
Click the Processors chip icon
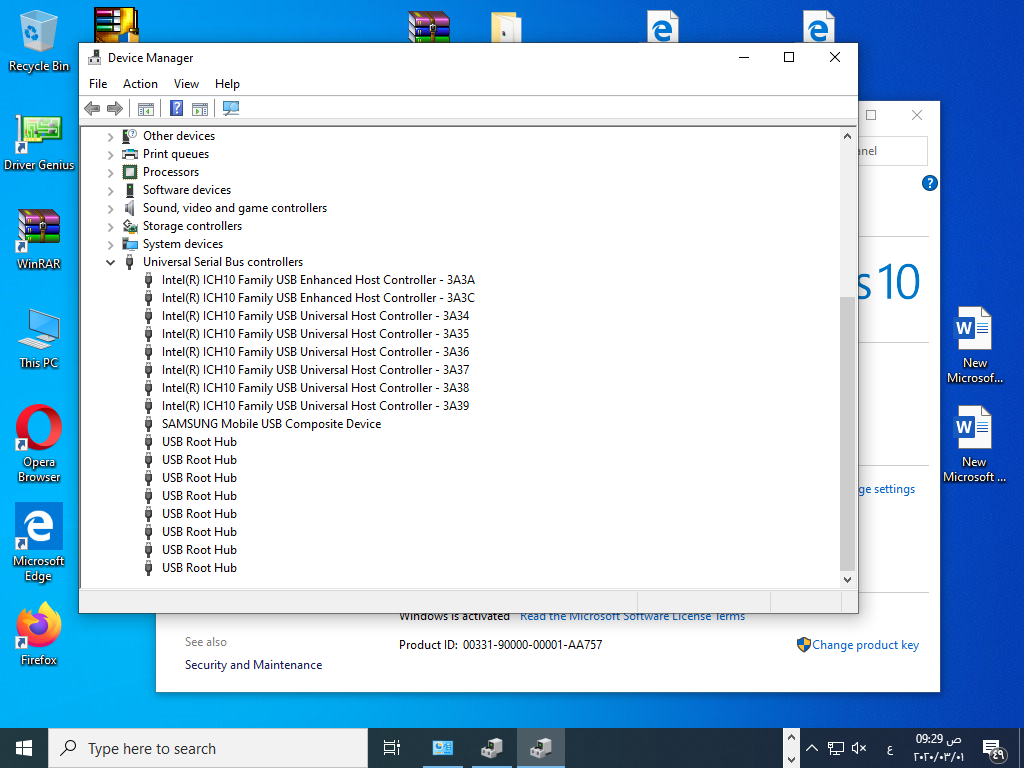tap(130, 172)
